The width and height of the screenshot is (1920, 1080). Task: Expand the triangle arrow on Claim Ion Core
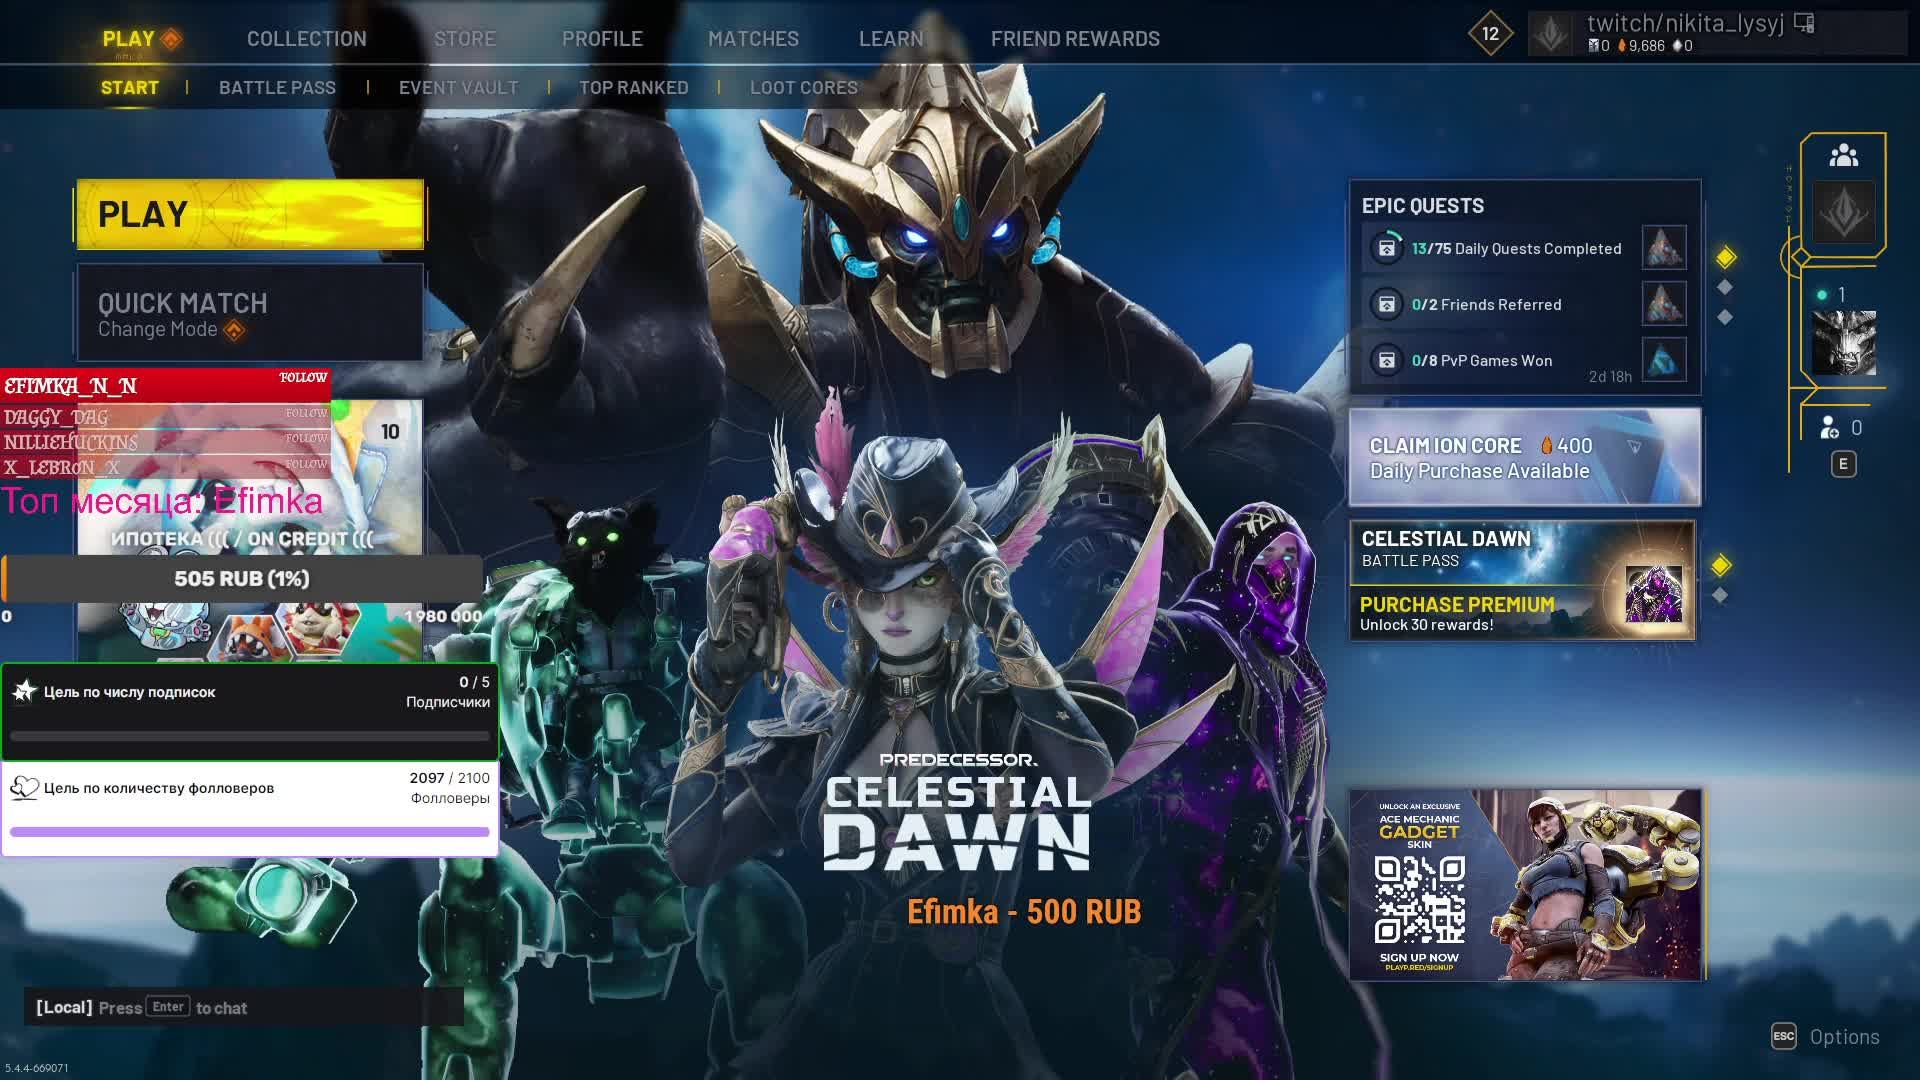(x=1634, y=447)
